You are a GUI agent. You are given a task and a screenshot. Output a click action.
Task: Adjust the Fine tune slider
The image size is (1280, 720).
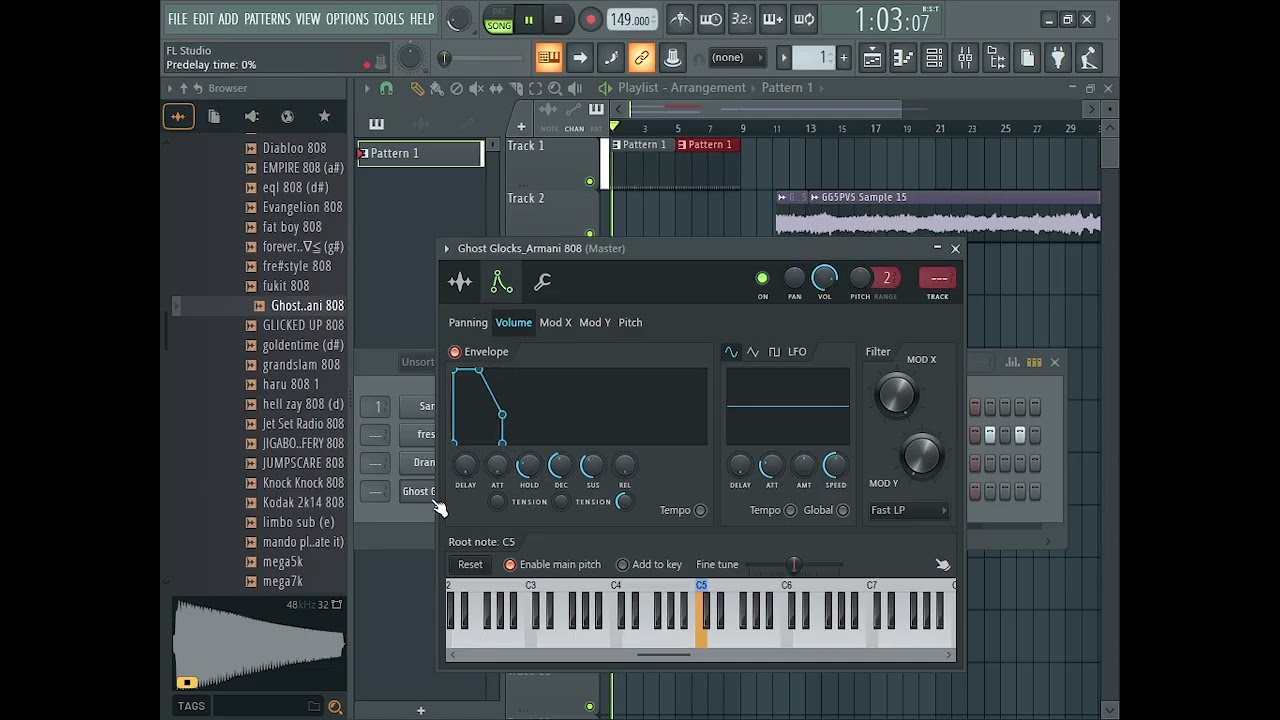tap(794, 565)
